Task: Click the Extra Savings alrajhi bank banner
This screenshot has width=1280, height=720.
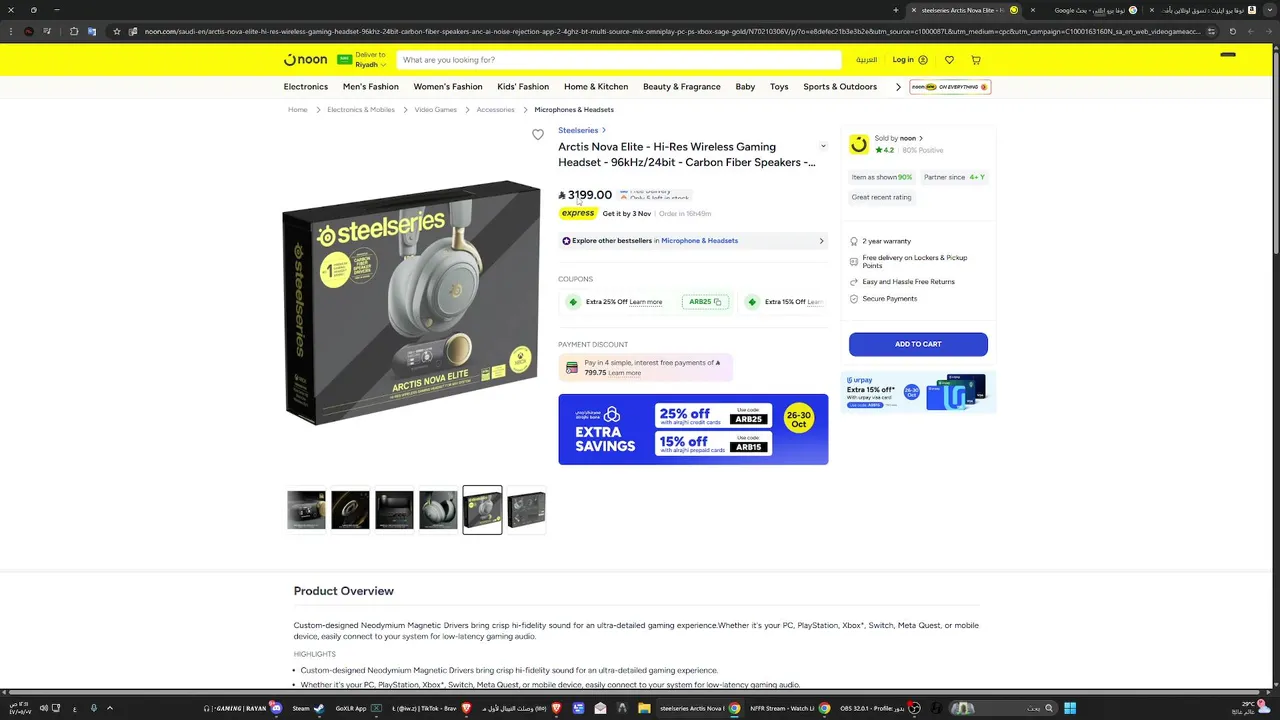Action: click(693, 429)
